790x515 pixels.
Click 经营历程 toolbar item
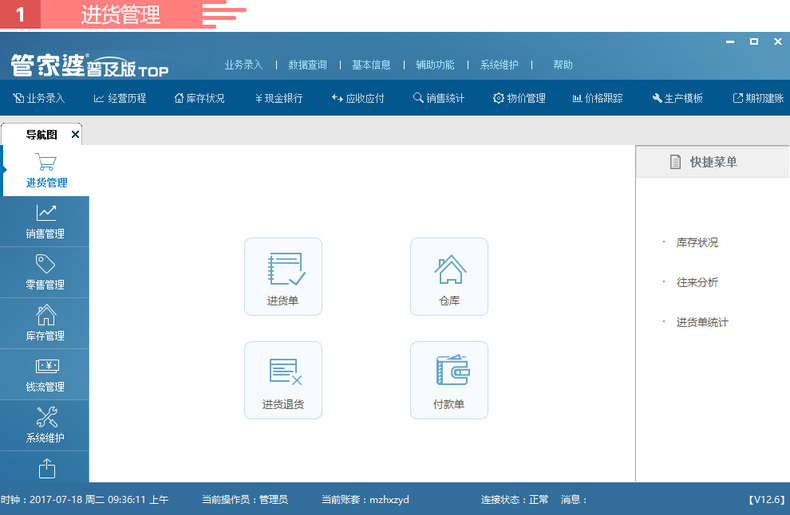(120, 98)
